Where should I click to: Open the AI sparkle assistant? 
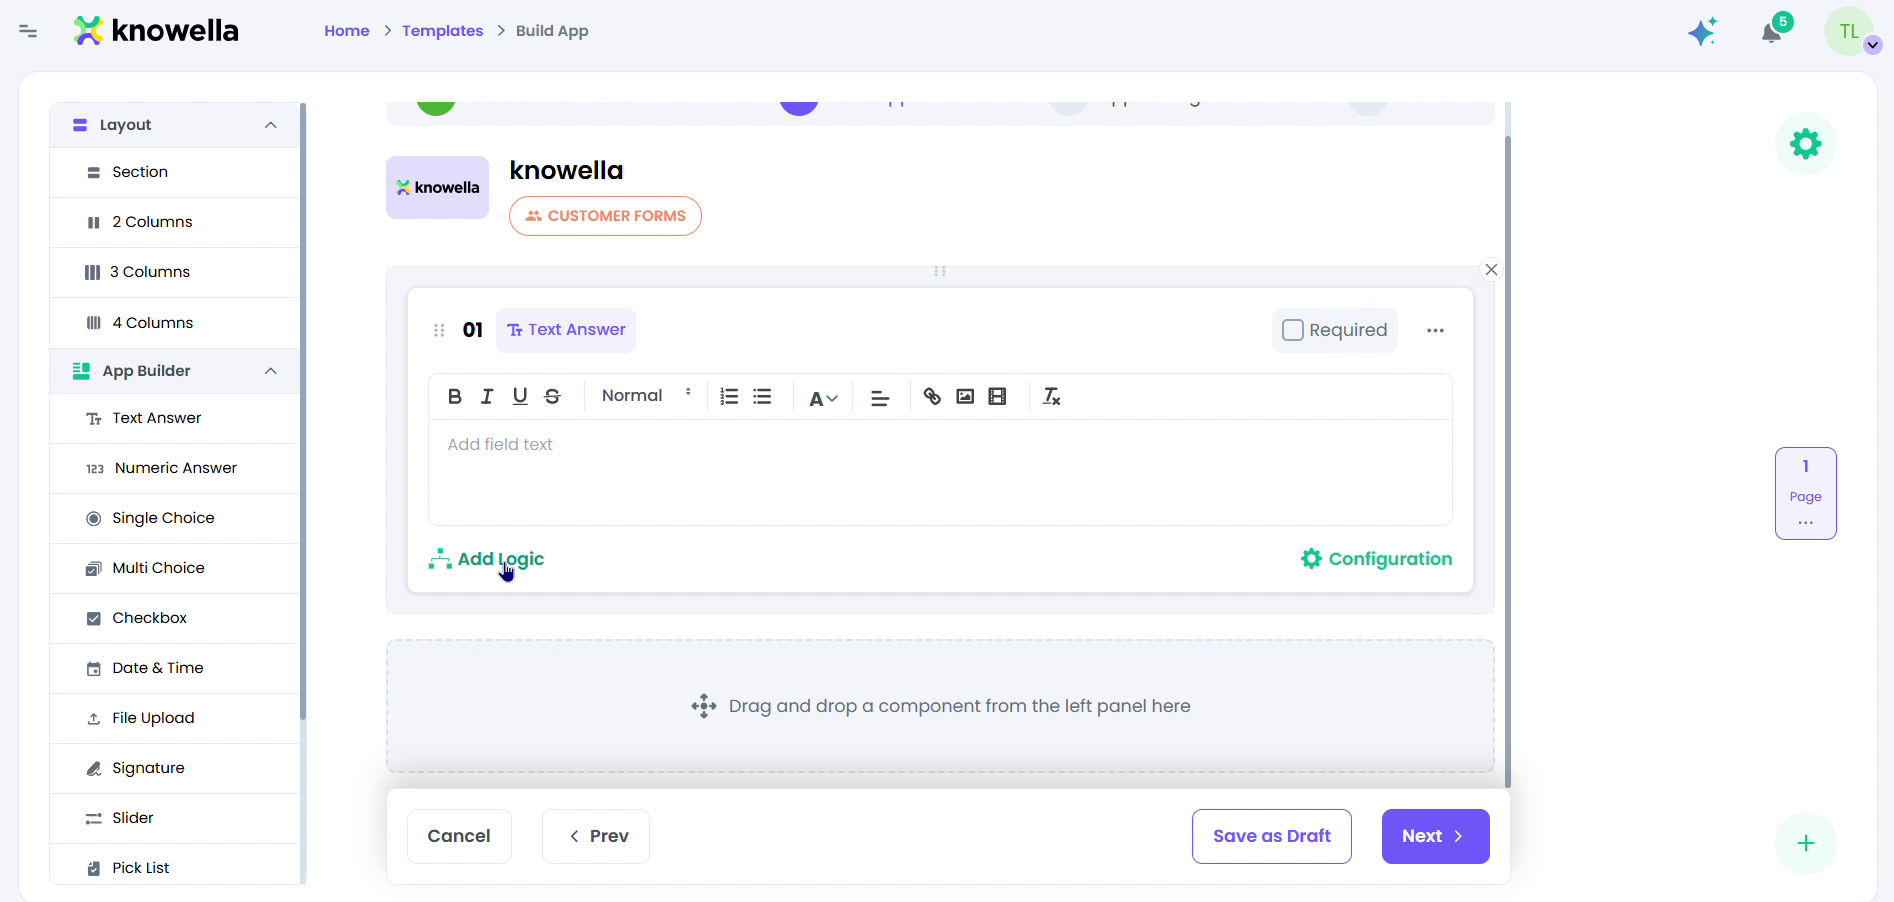tap(1703, 31)
